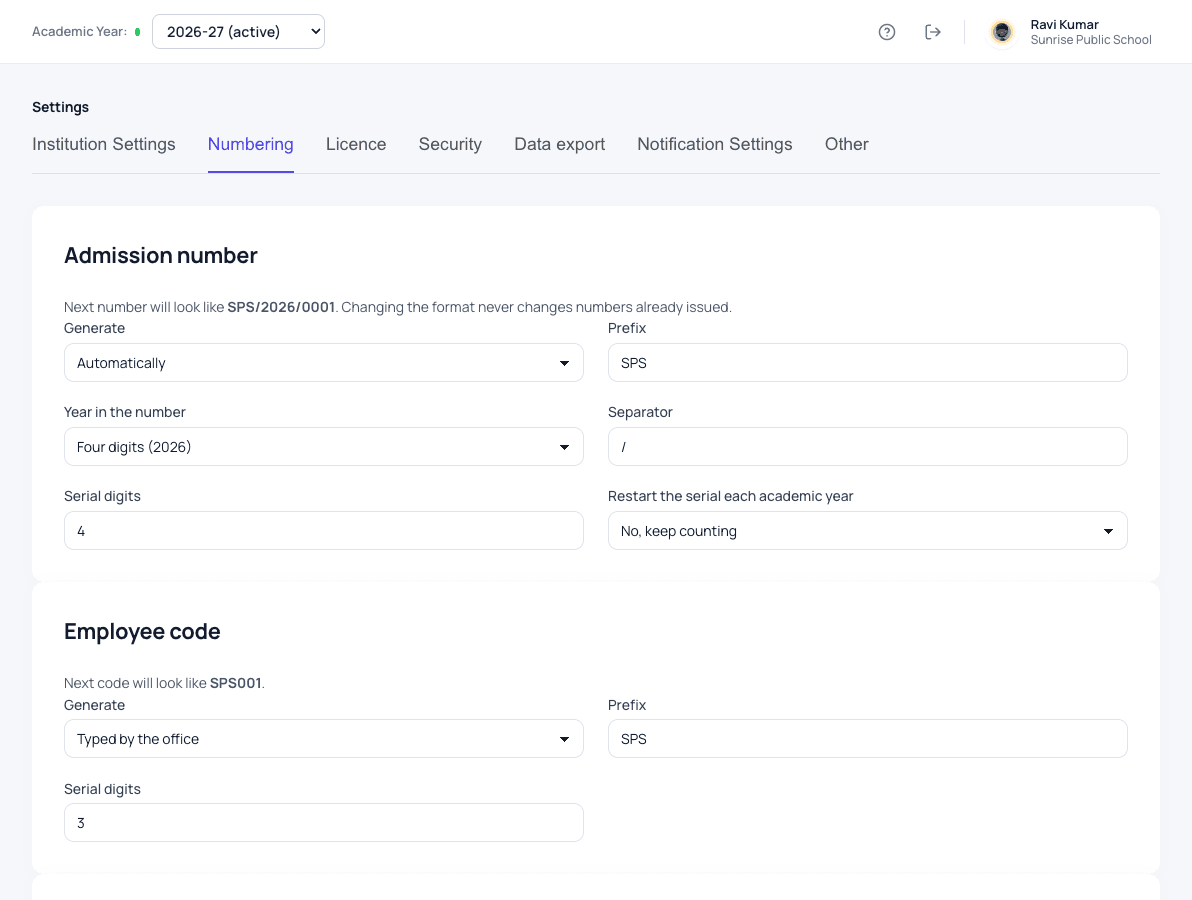
Task: Click the green active-year status dot
Action: click(138, 32)
